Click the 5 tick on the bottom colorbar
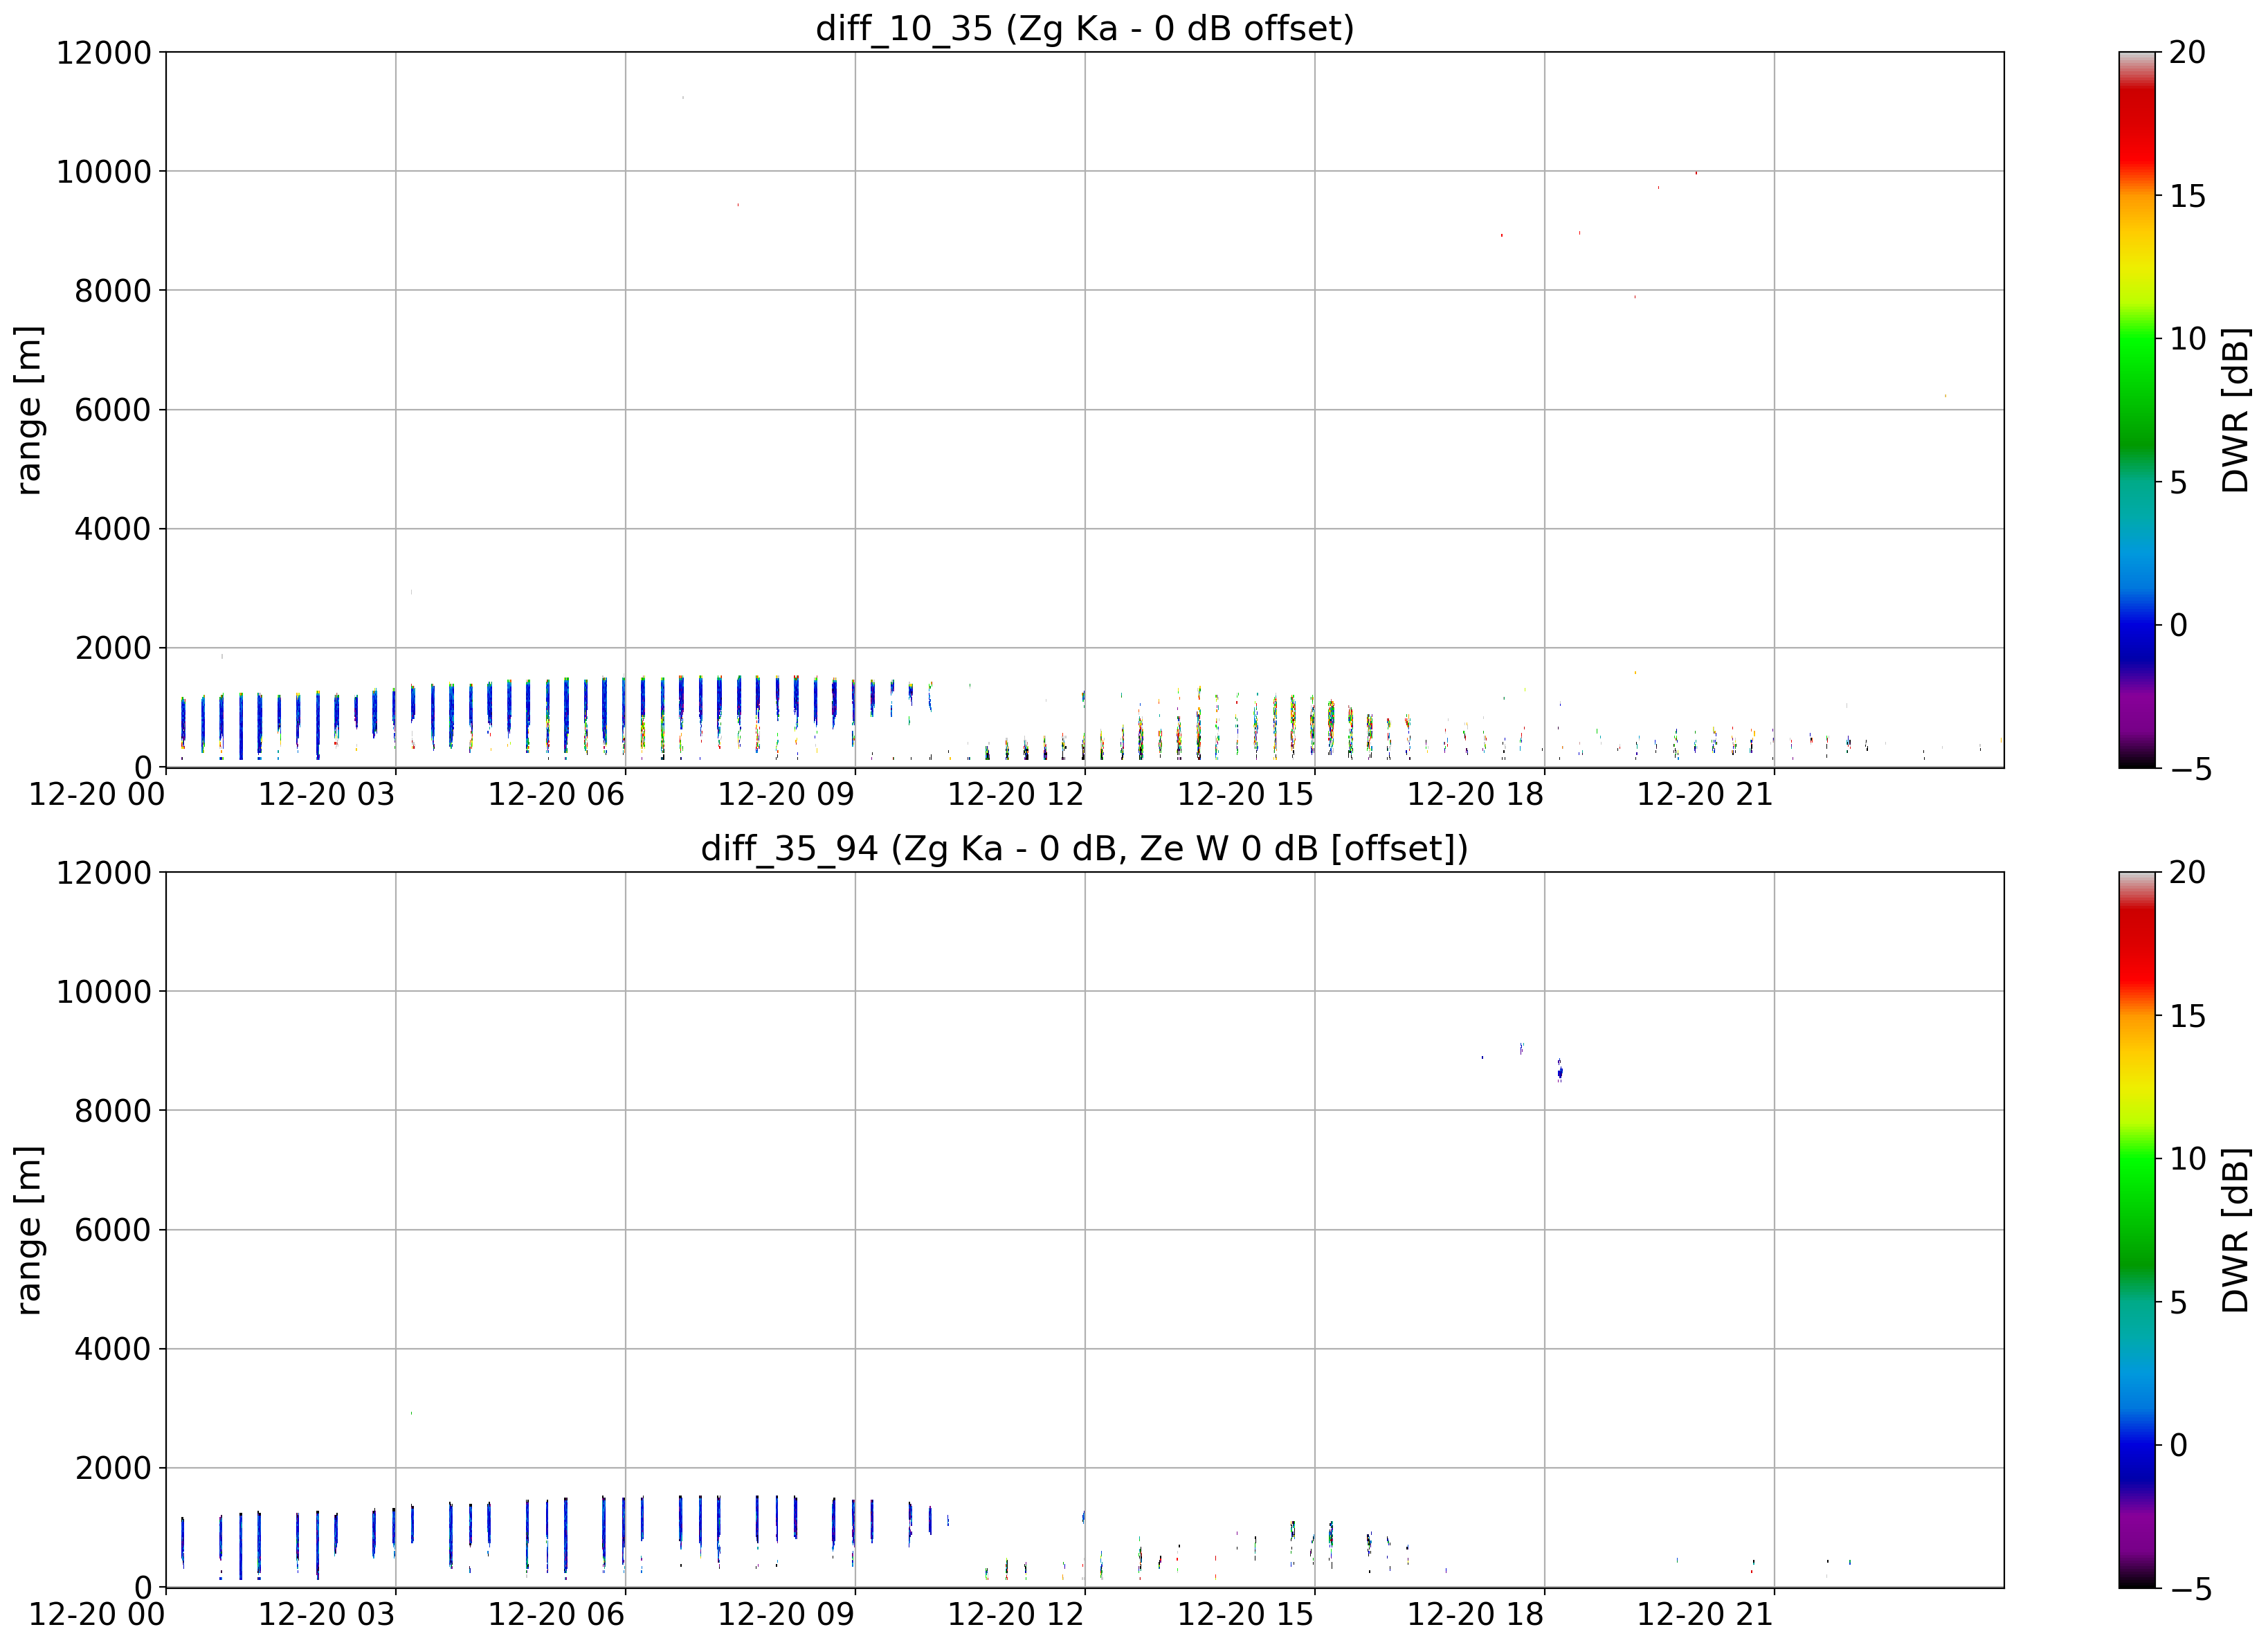 [x=2178, y=1303]
